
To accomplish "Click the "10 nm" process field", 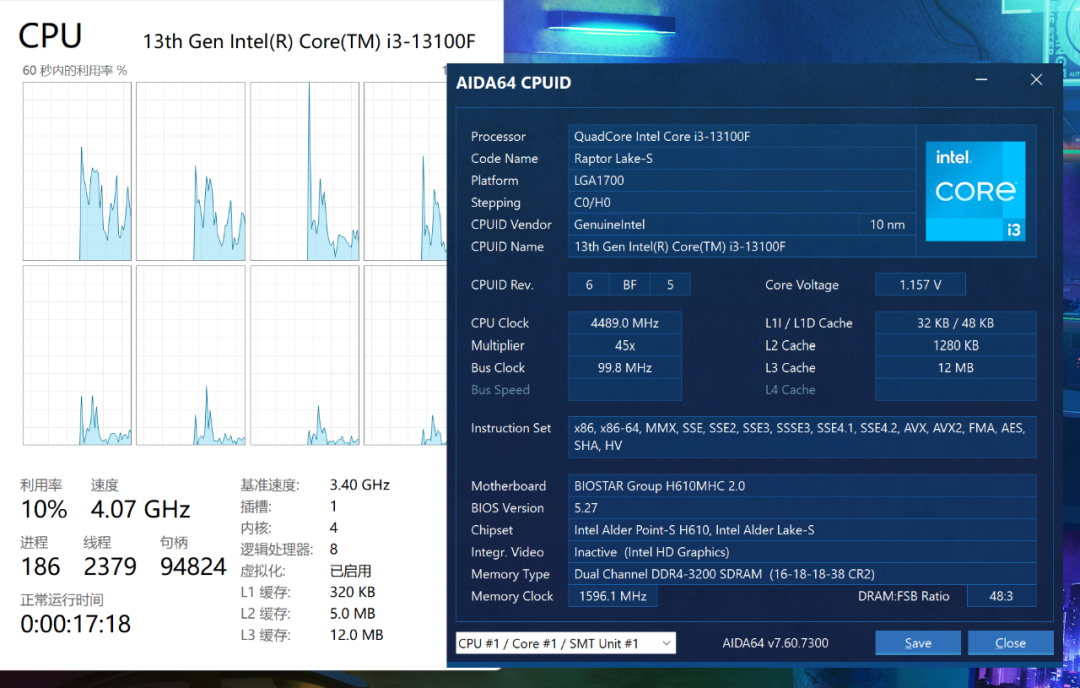I will click(888, 225).
